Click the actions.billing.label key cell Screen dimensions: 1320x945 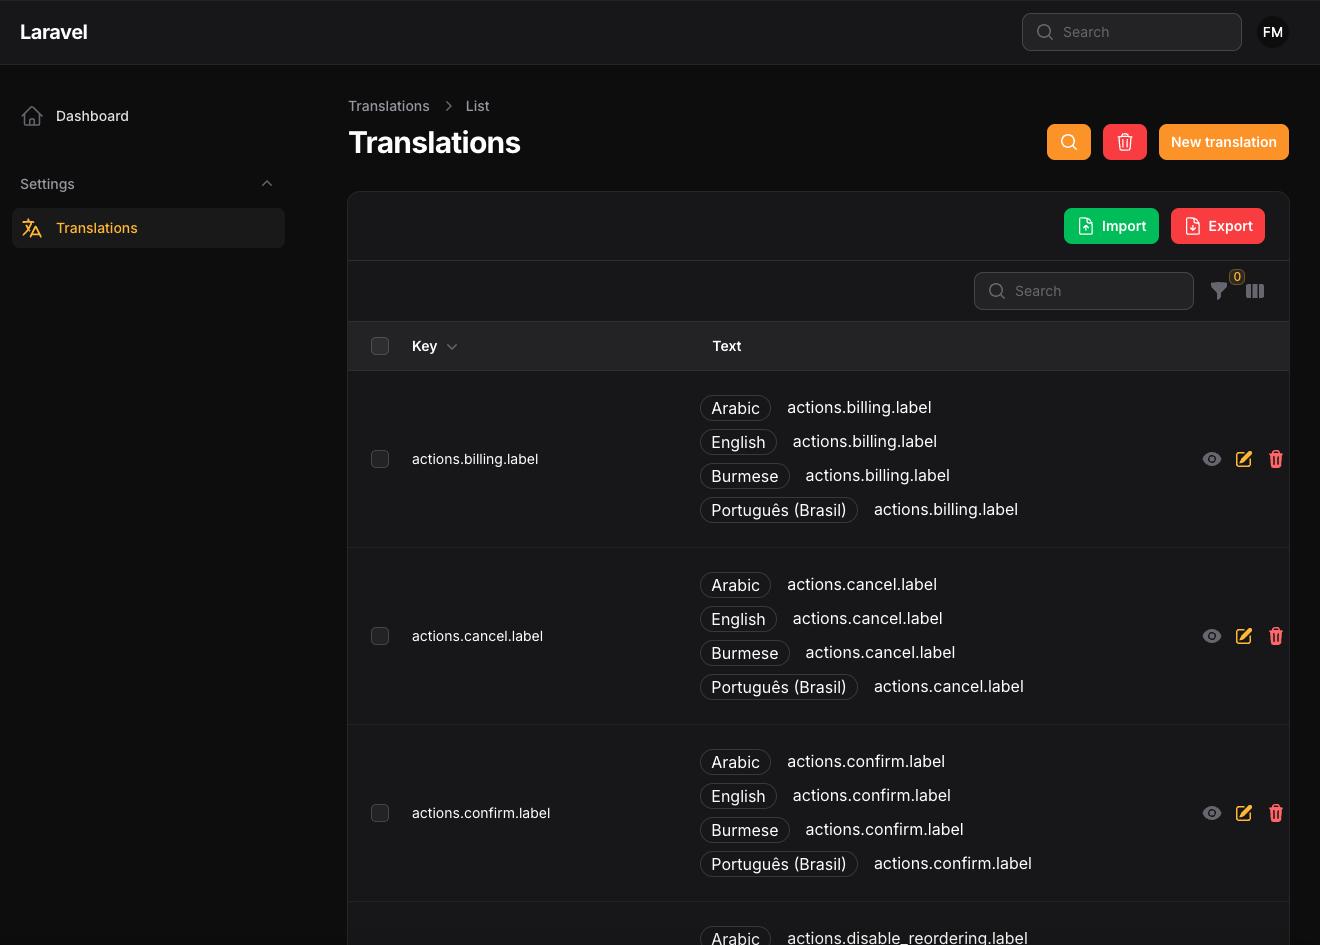(x=475, y=459)
